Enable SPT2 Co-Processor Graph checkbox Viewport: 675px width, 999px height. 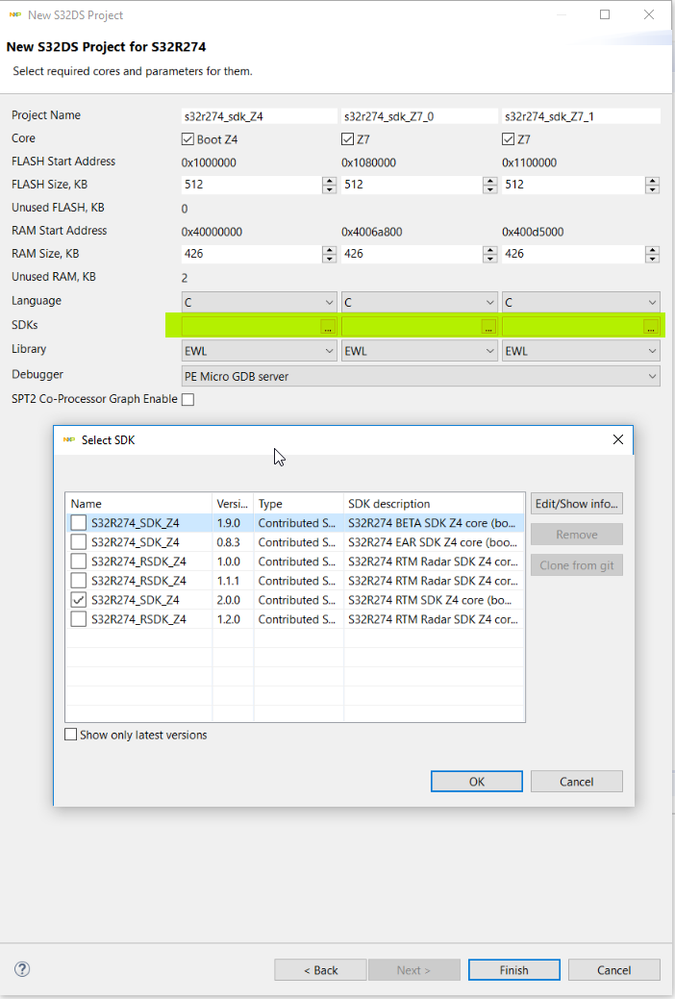click(x=187, y=399)
